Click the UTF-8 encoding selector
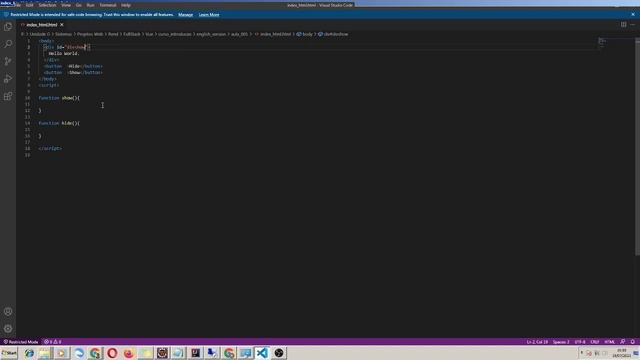 click(580, 342)
